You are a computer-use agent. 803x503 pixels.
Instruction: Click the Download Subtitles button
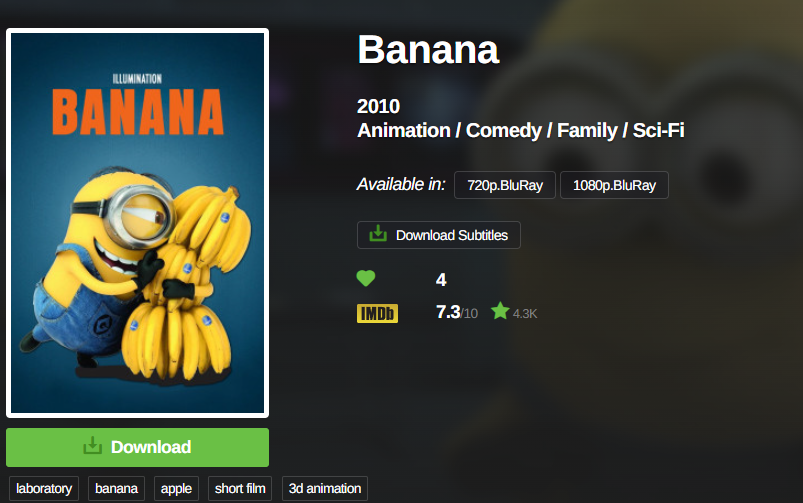(x=439, y=235)
